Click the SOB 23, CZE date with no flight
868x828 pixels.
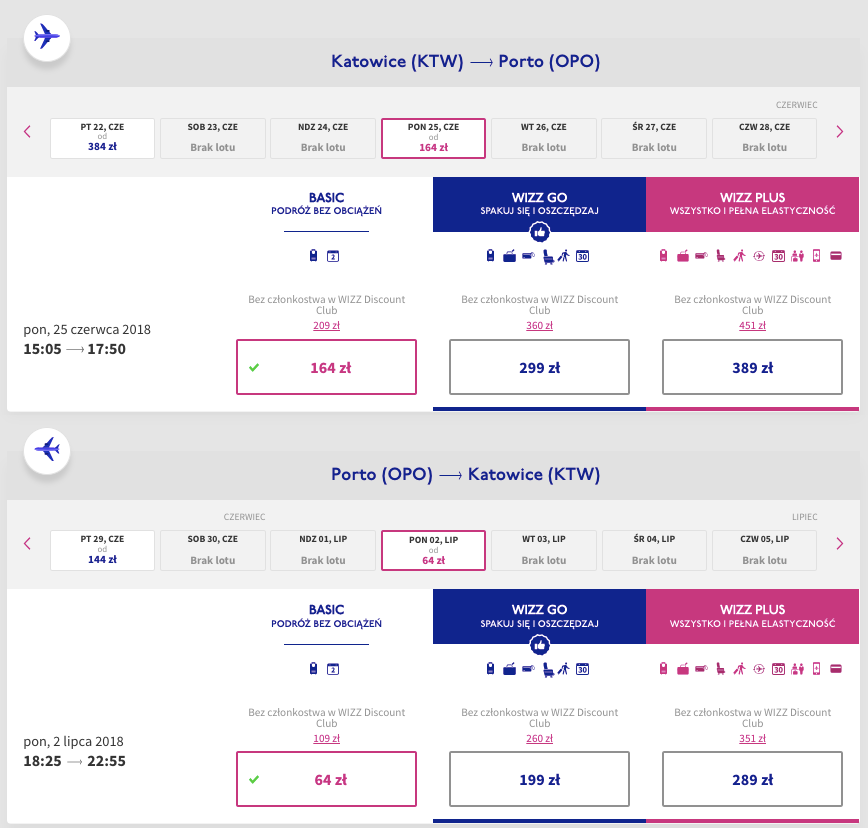[x=213, y=138]
